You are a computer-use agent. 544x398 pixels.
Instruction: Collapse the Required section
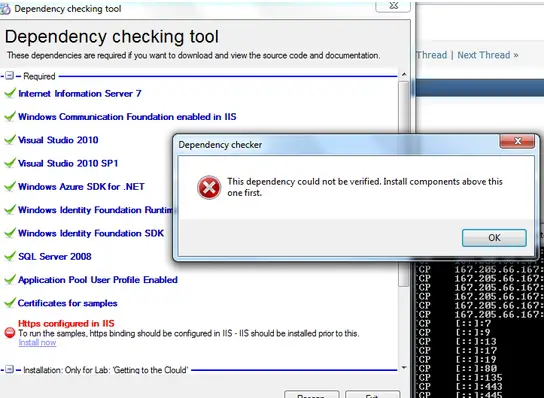tap(10, 76)
